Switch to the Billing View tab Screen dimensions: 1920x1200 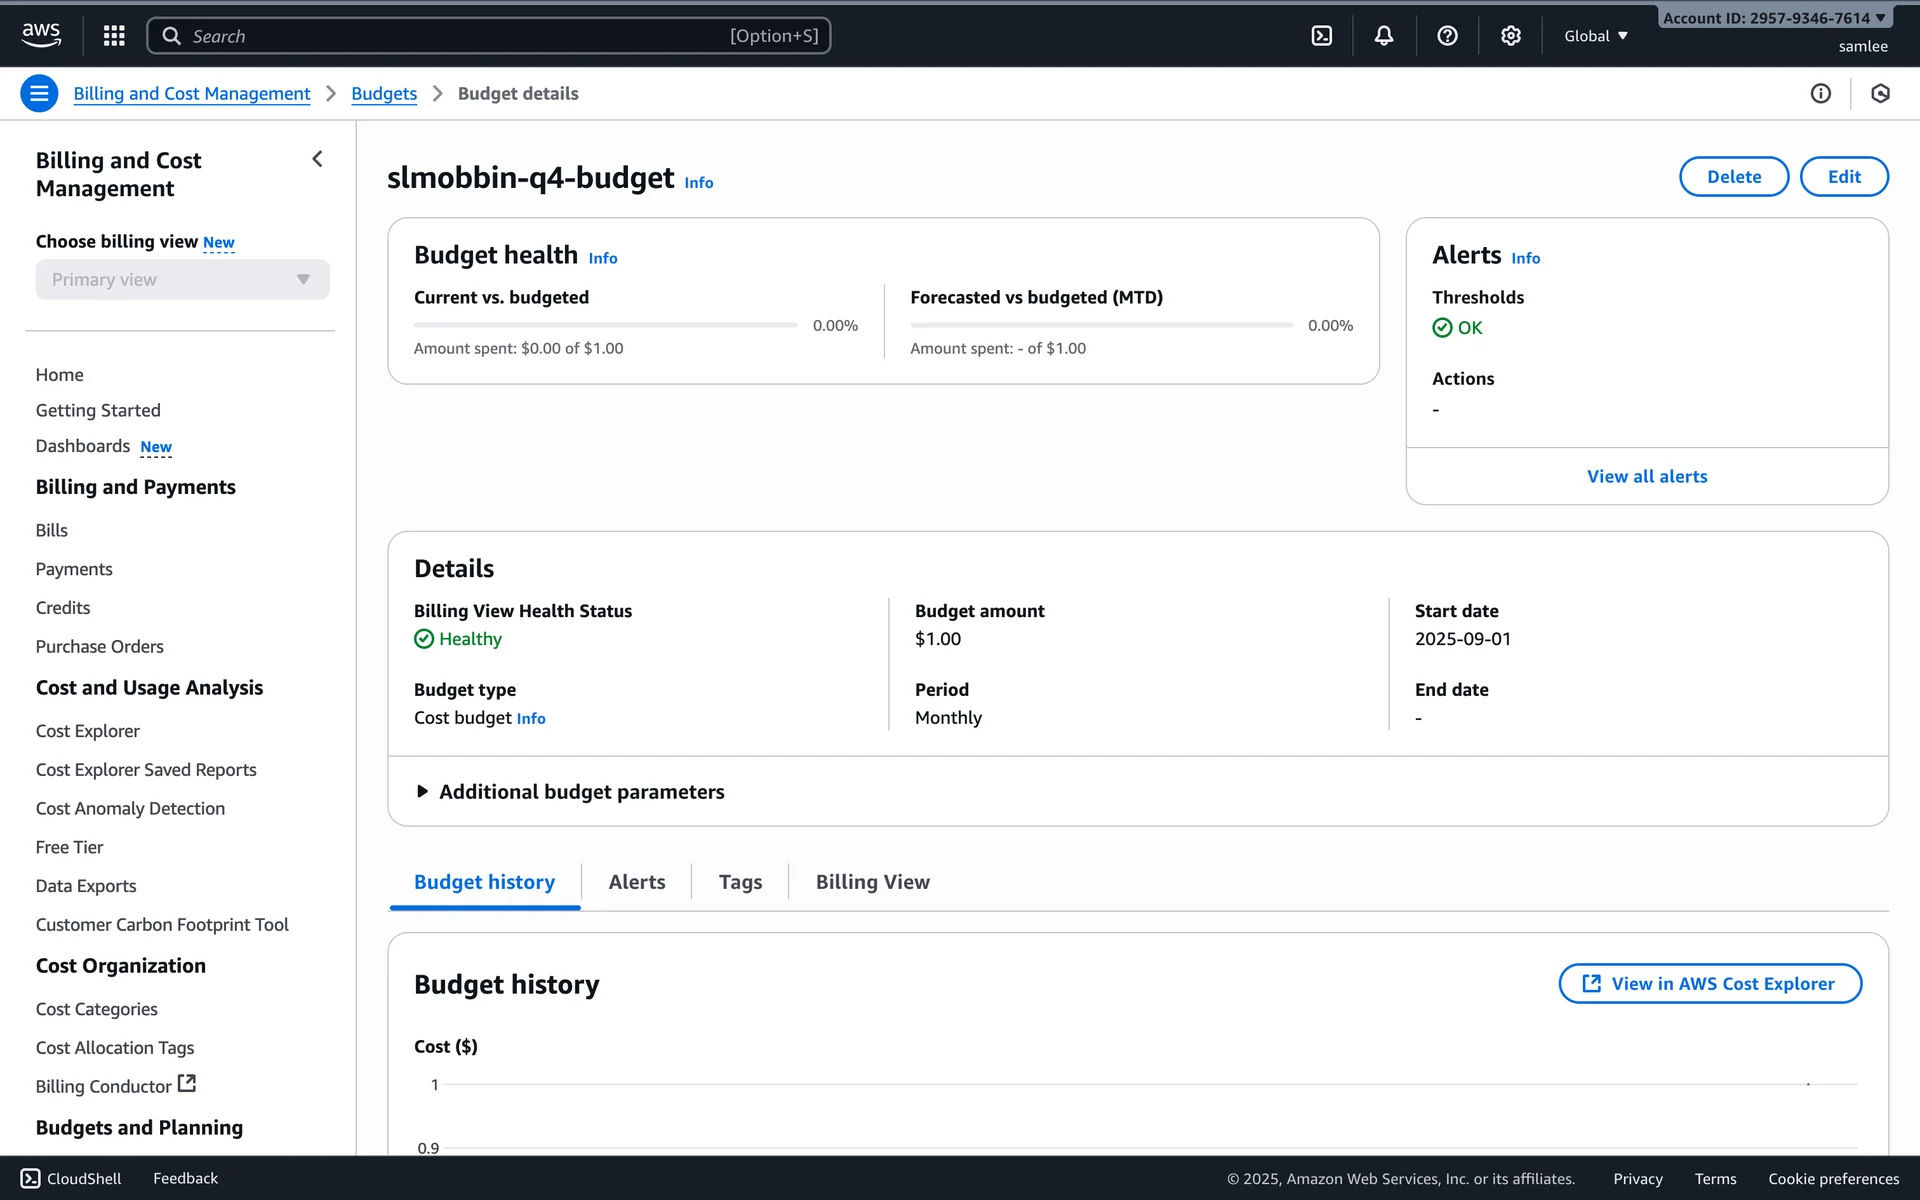(872, 882)
